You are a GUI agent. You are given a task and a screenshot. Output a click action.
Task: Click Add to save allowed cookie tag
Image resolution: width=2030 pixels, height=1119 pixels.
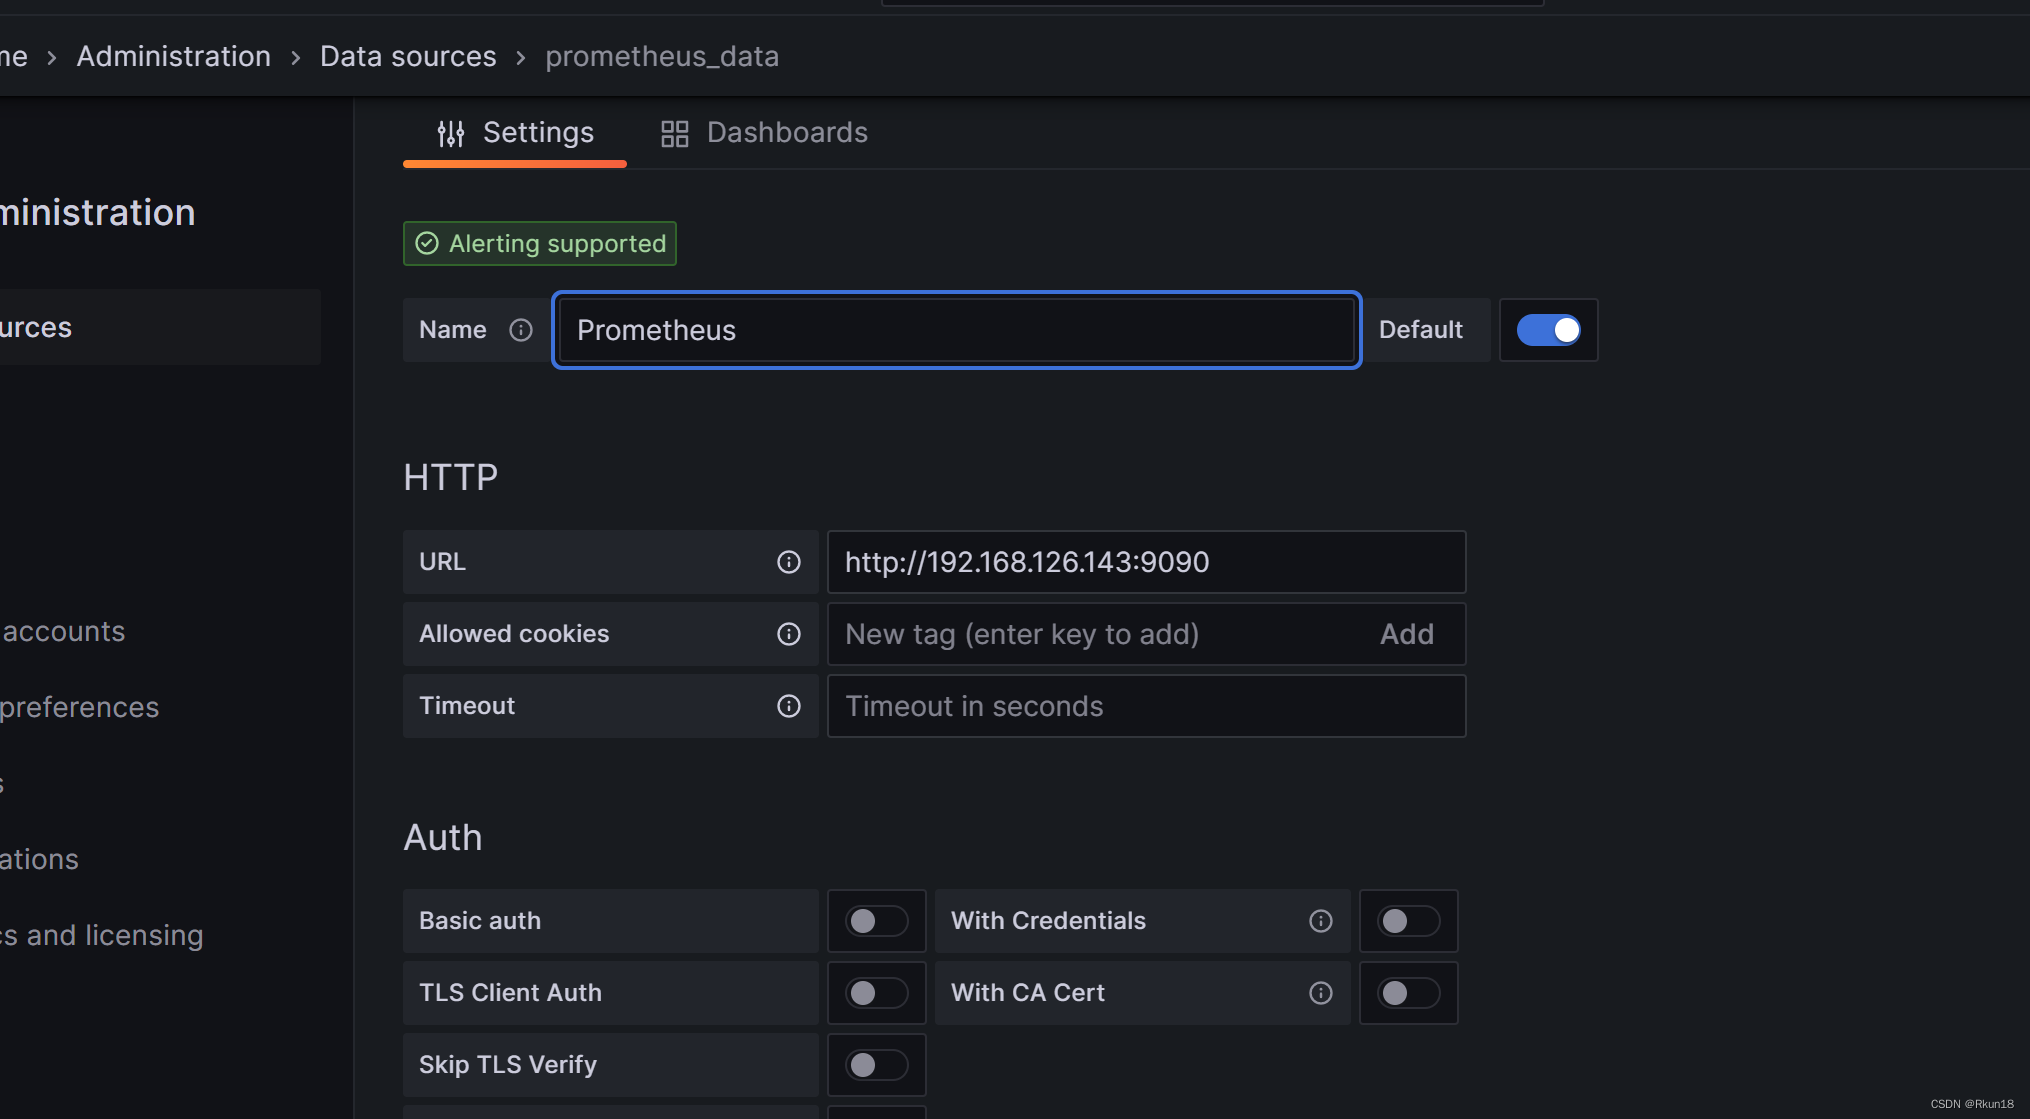(x=1408, y=633)
